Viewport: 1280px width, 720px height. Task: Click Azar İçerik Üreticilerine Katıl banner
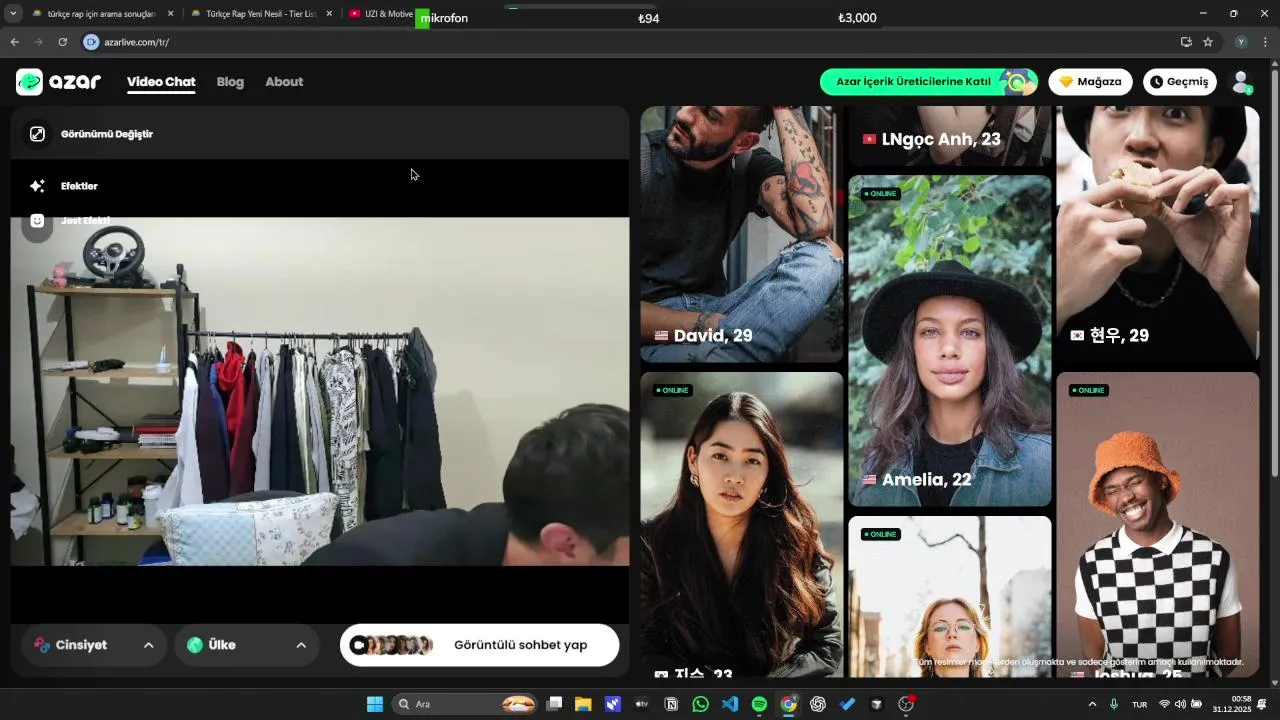tap(928, 82)
